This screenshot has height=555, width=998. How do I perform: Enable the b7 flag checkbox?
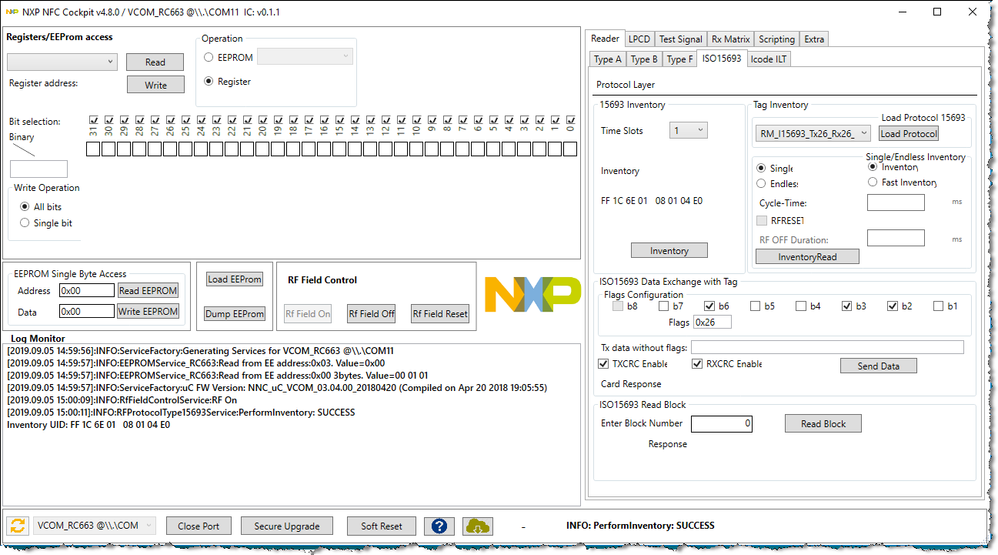pyautogui.click(x=664, y=306)
